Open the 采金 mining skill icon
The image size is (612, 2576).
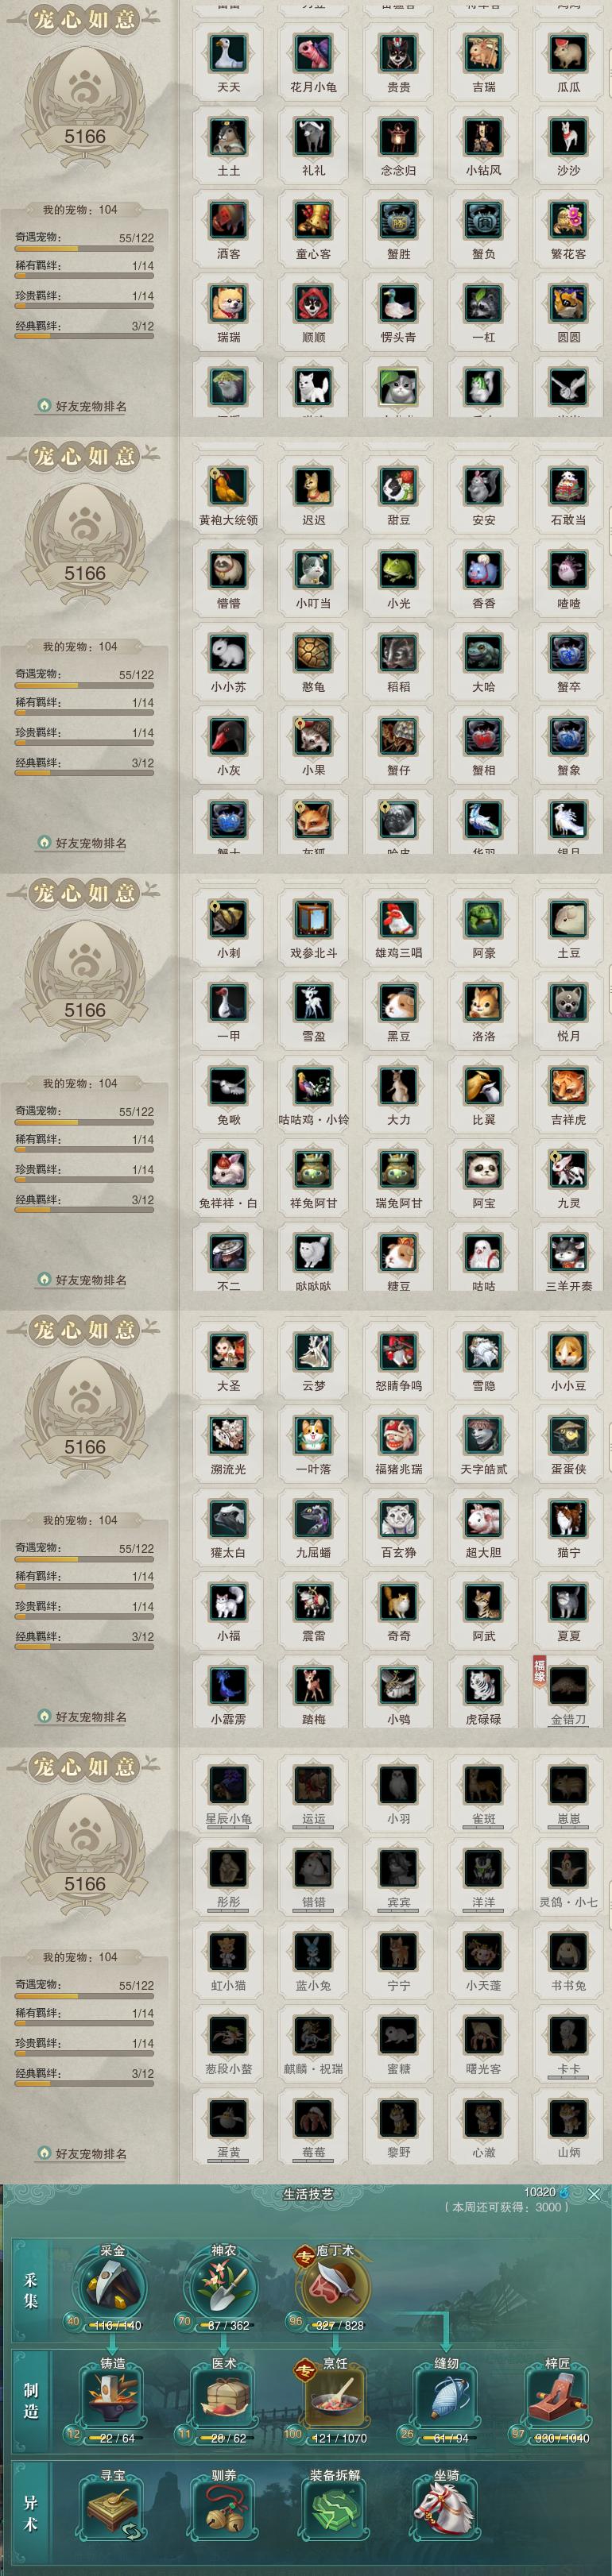click(x=108, y=2287)
